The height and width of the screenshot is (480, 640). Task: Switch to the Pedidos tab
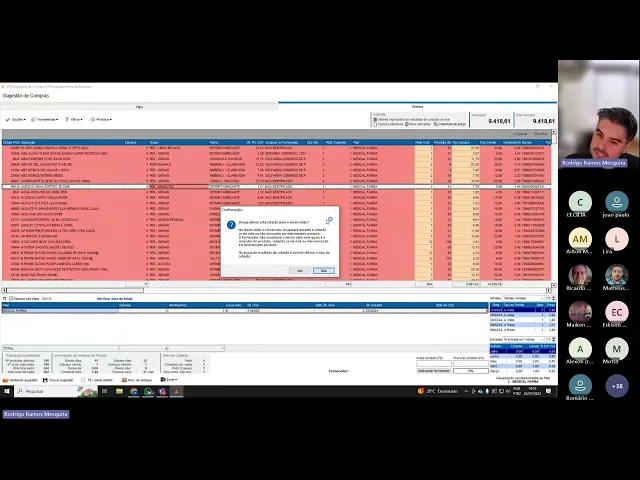click(x=417, y=106)
